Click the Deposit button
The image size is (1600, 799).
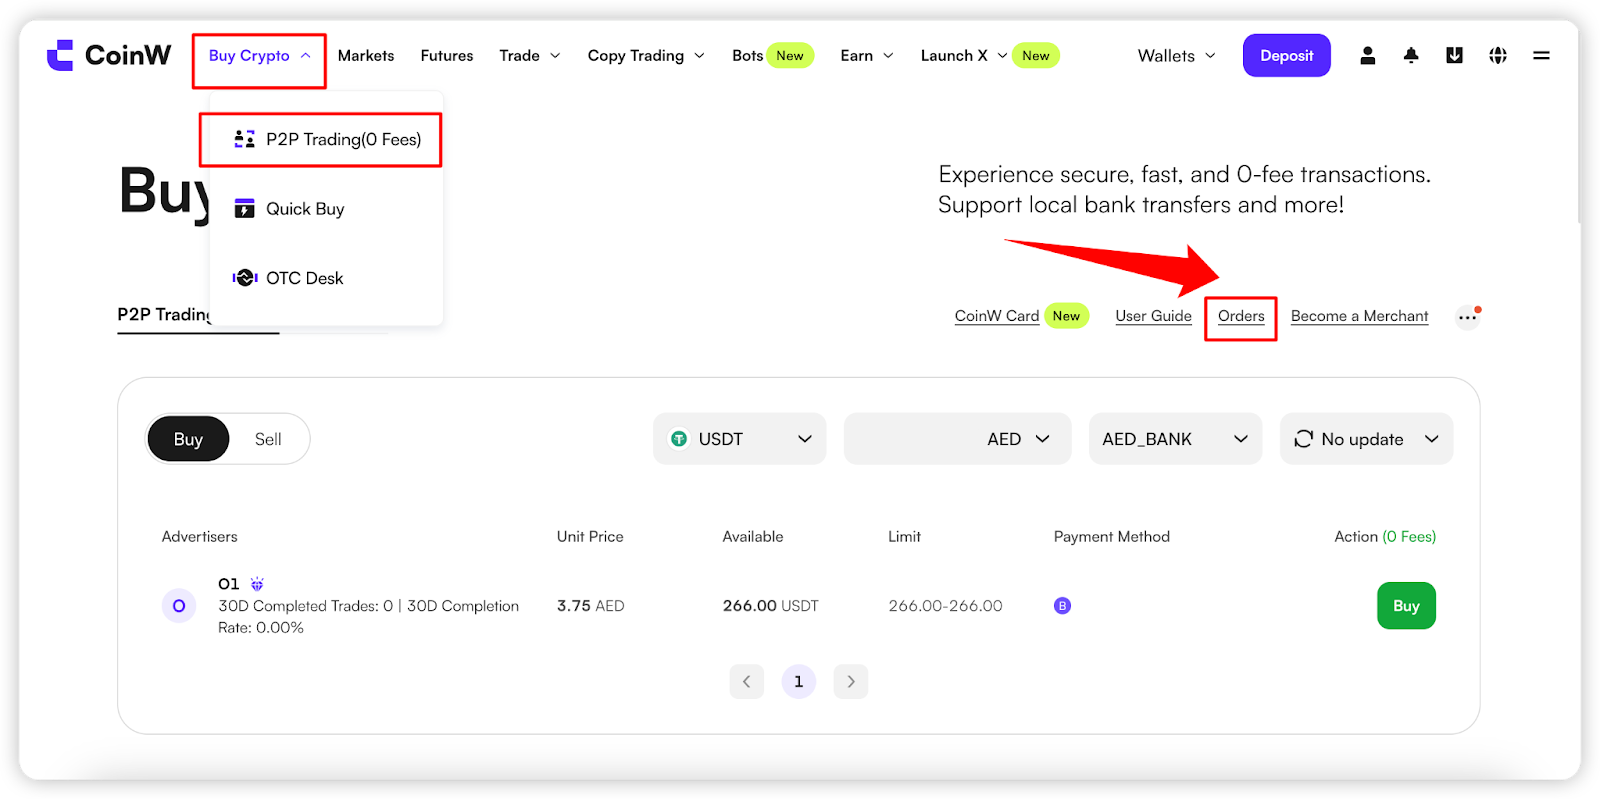(1286, 56)
